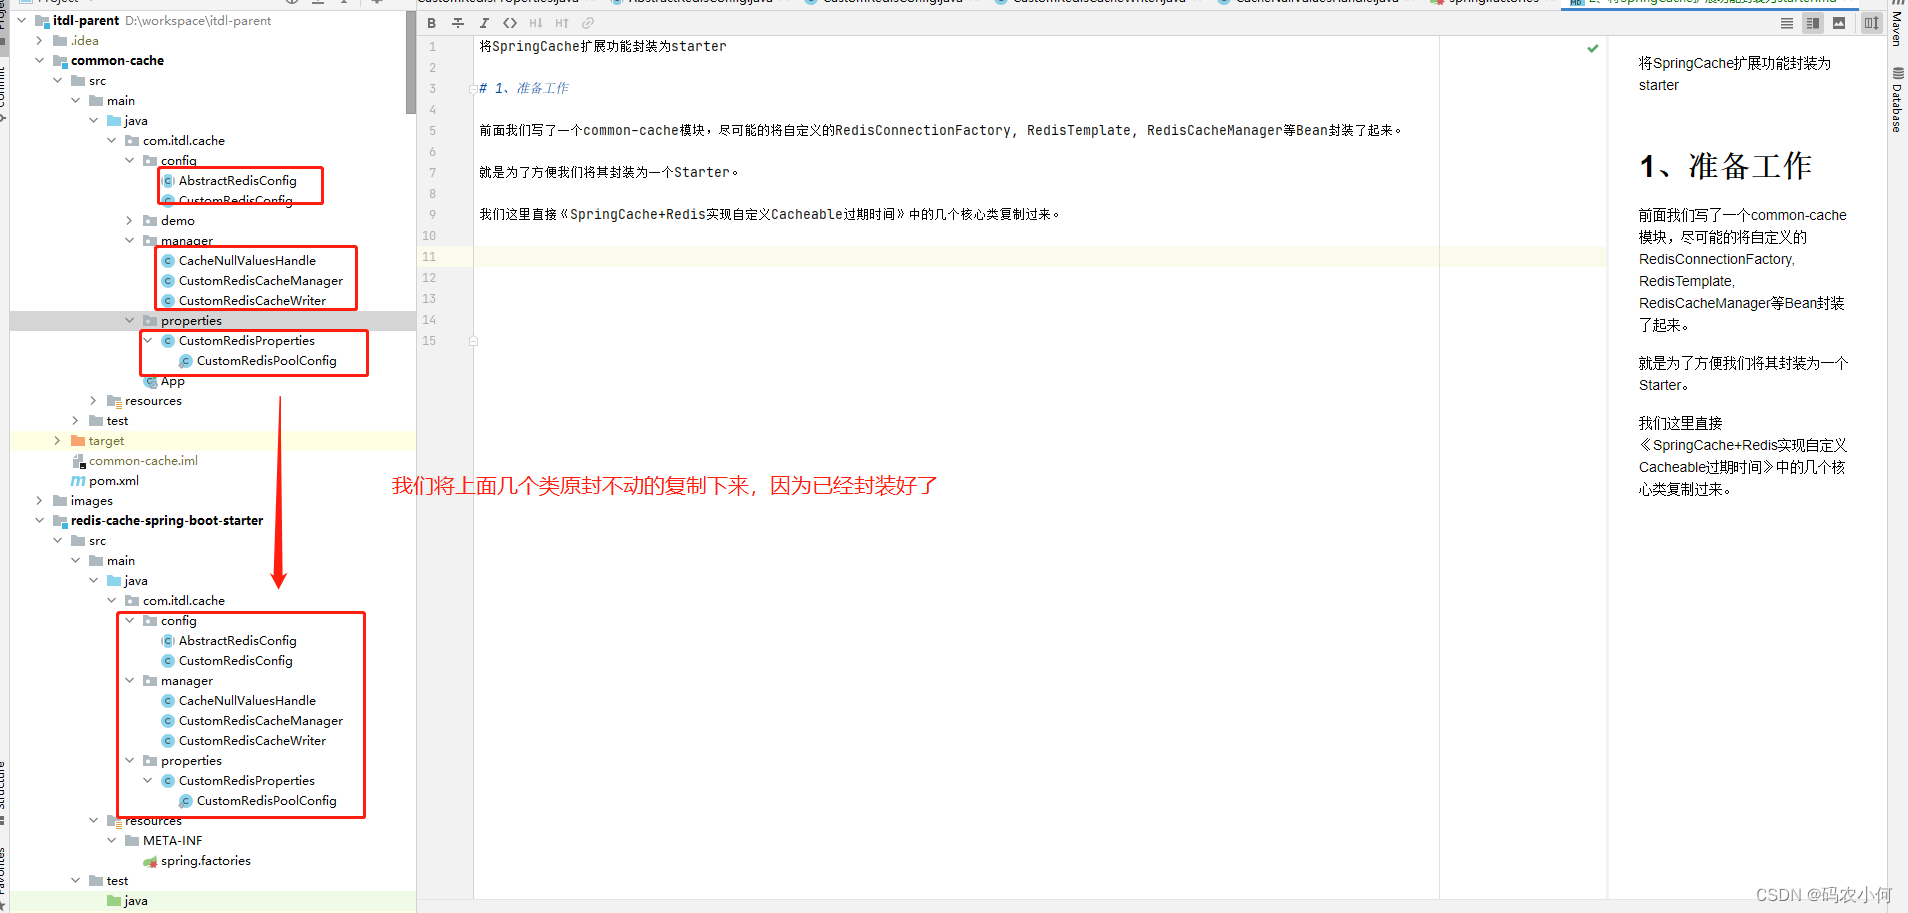Select test folder under starter module
This screenshot has width=1908, height=913.
click(x=117, y=880)
